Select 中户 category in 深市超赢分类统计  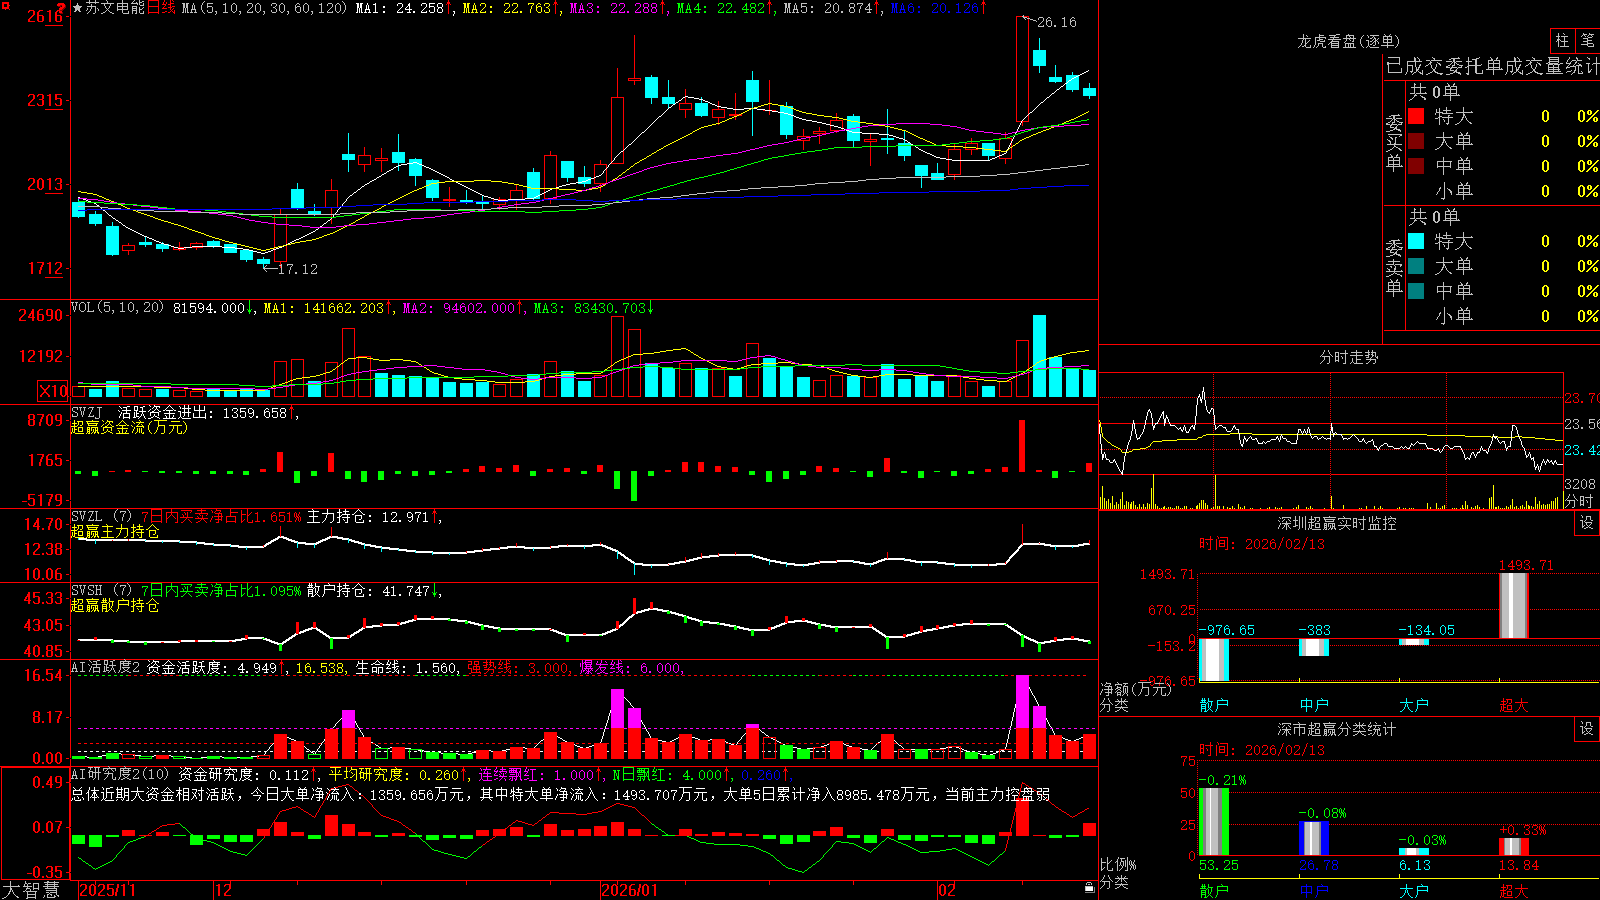[x=1314, y=890]
